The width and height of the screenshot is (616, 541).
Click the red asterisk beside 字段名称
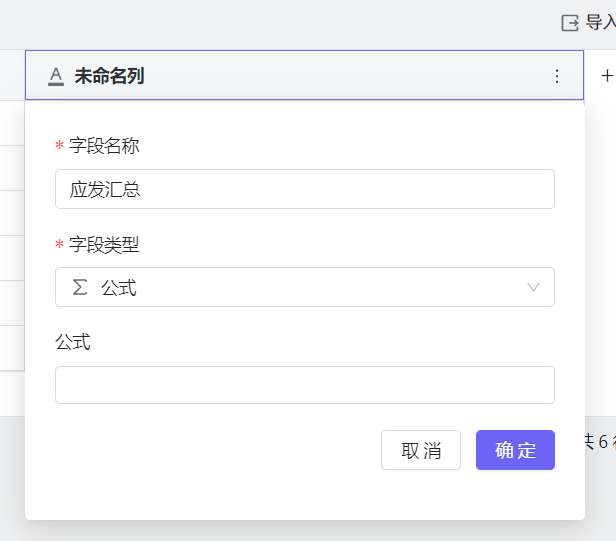(60, 147)
